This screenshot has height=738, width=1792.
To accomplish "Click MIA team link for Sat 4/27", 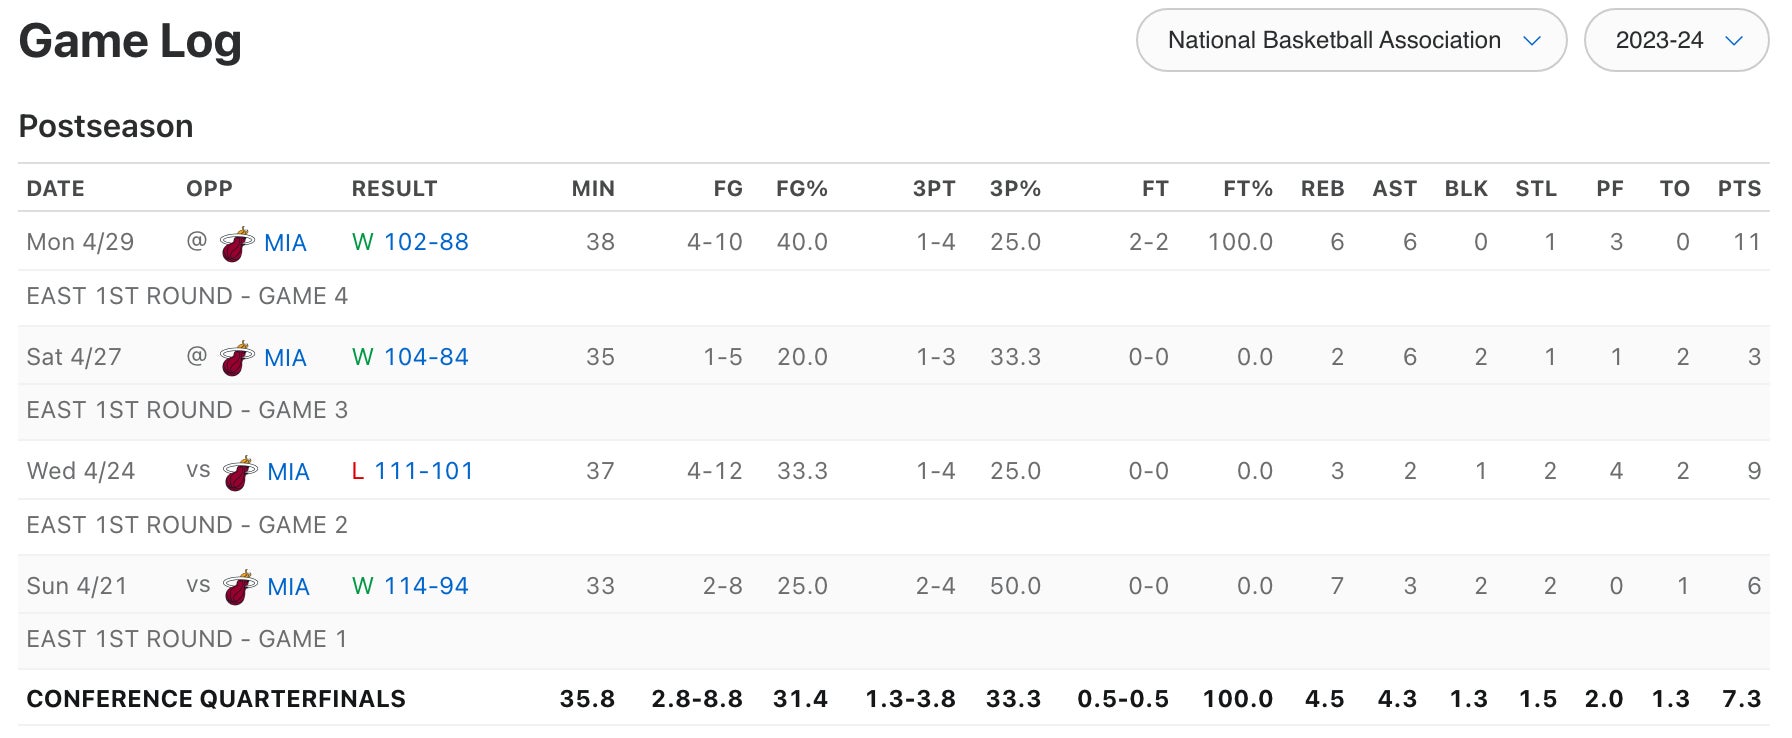I will click(x=285, y=358).
